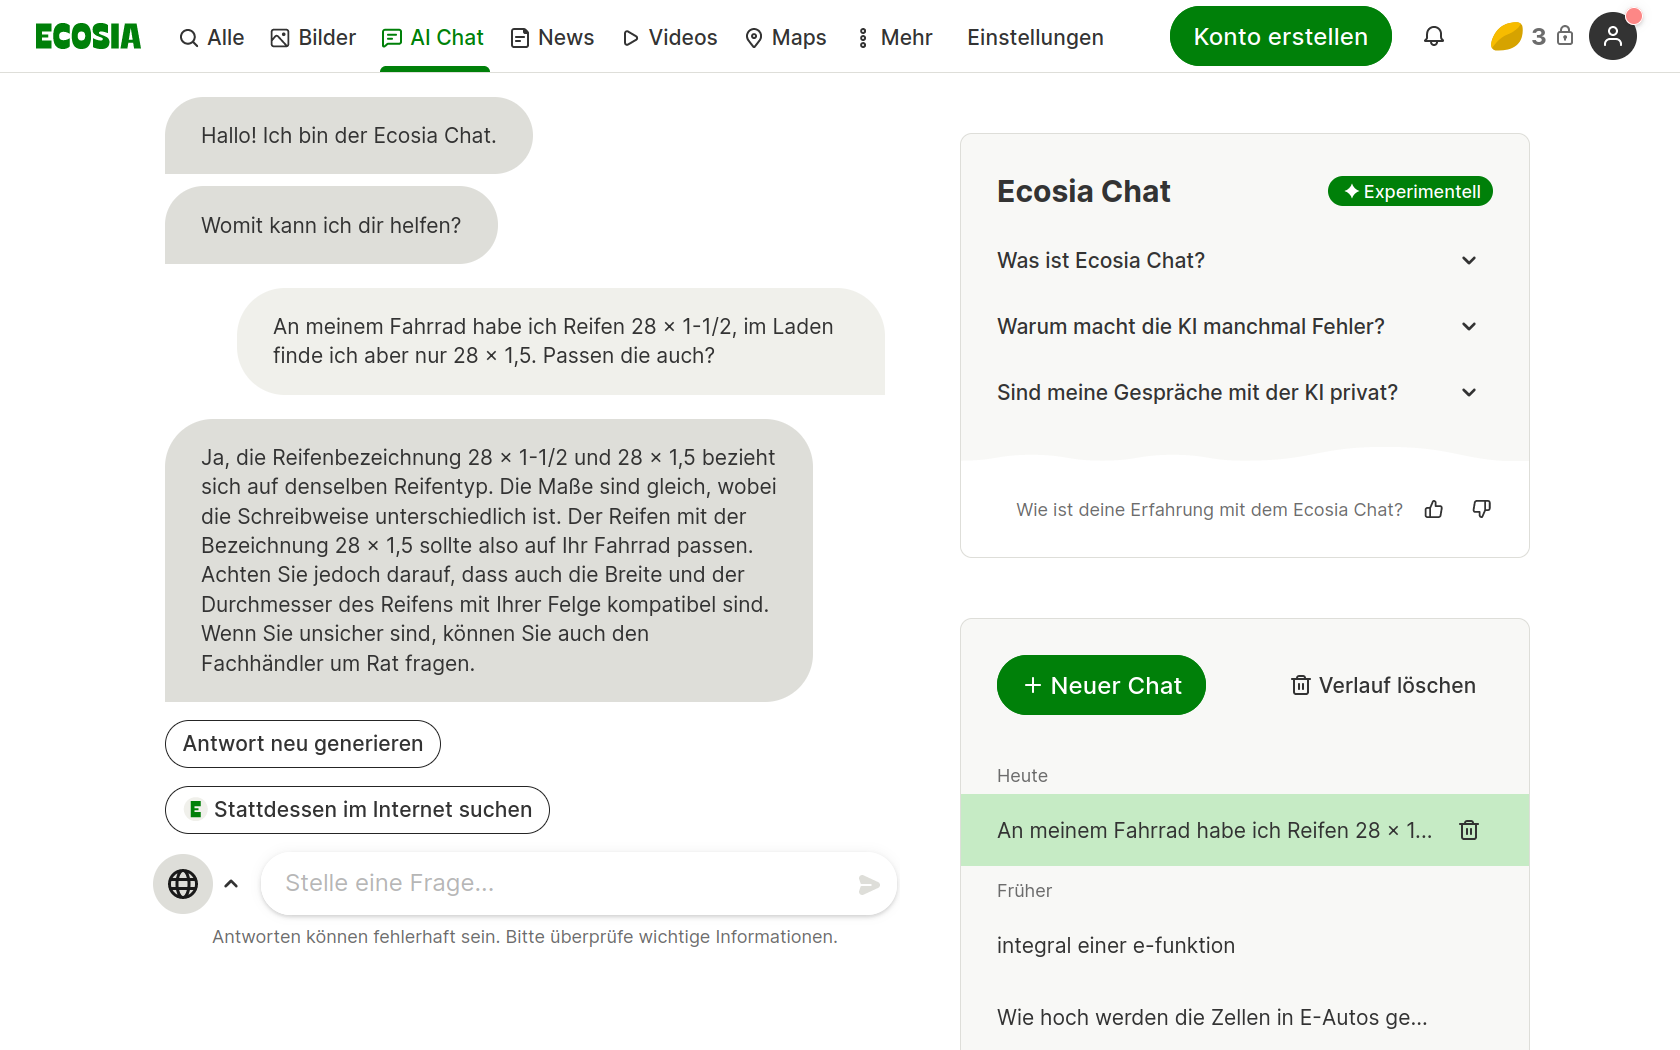Open the user profile avatar
The image size is (1680, 1050).
click(1612, 37)
